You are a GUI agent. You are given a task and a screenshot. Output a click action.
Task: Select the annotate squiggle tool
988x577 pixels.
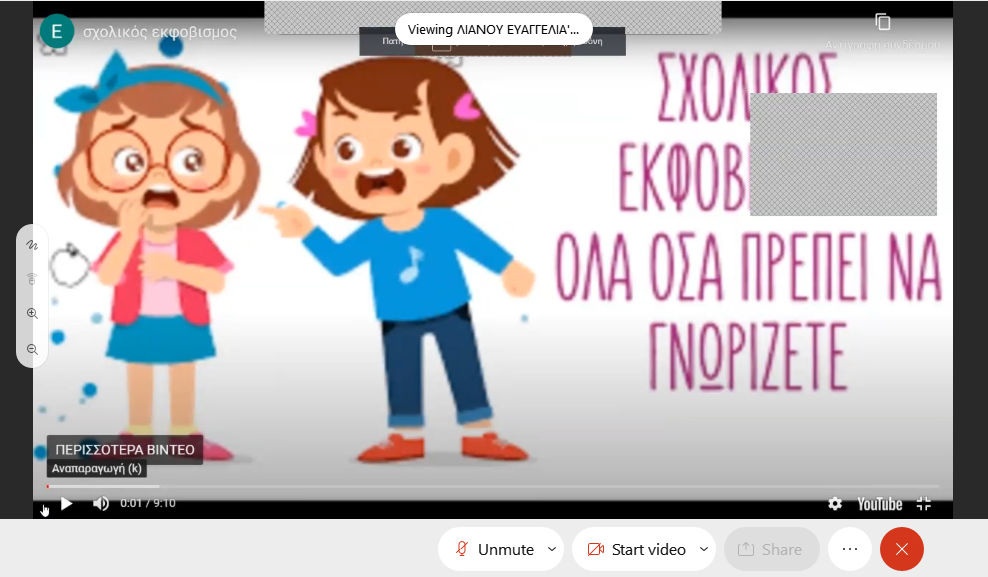click(x=32, y=245)
